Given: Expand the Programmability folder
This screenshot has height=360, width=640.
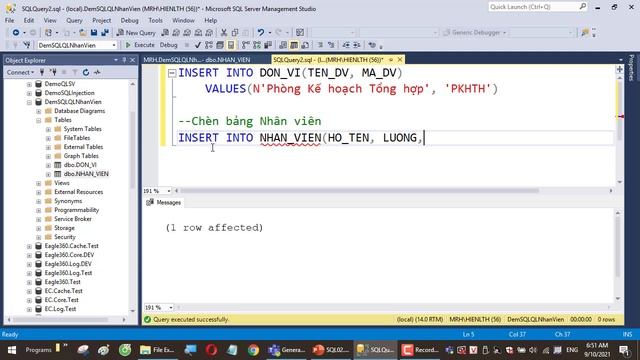Looking at the screenshot, I should (39, 210).
